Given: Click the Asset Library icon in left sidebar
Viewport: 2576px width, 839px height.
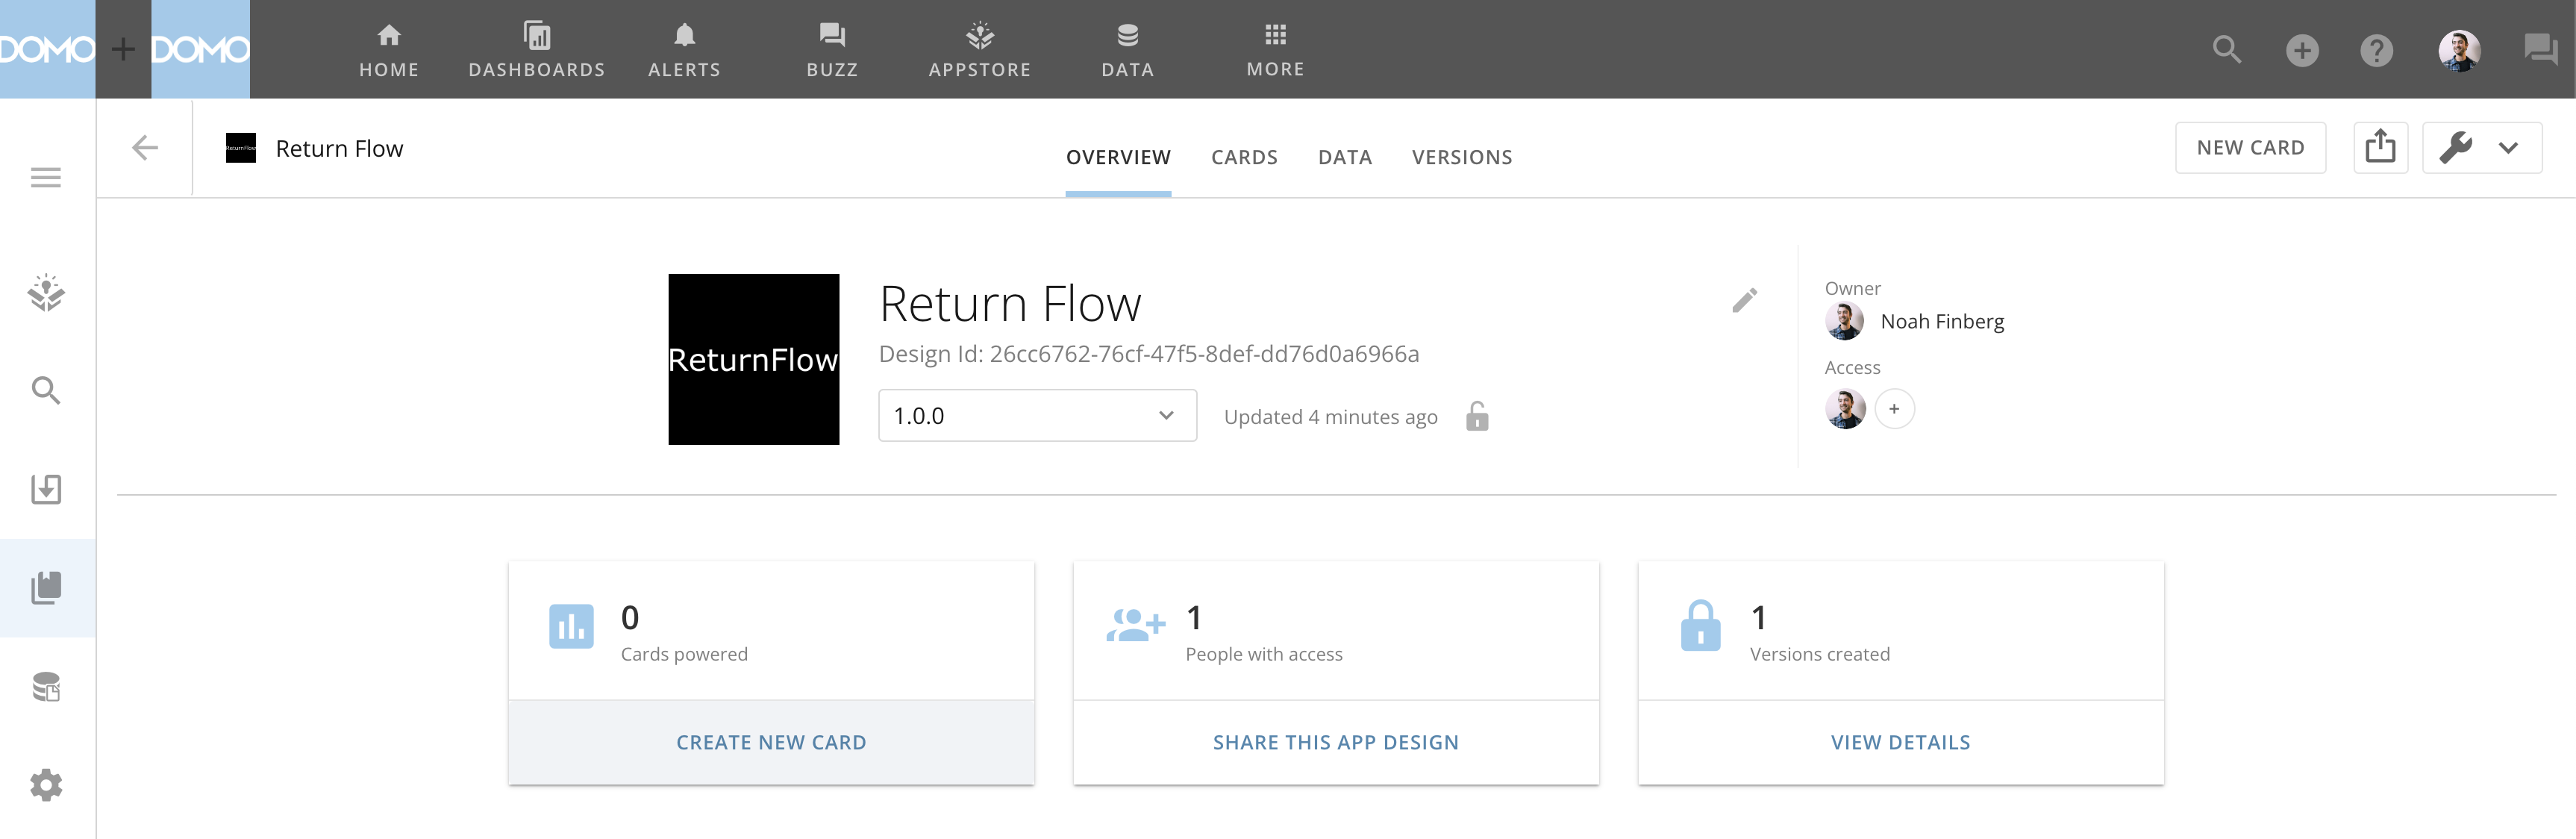Looking at the screenshot, I should pyautogui.click(x=46, y=587).
